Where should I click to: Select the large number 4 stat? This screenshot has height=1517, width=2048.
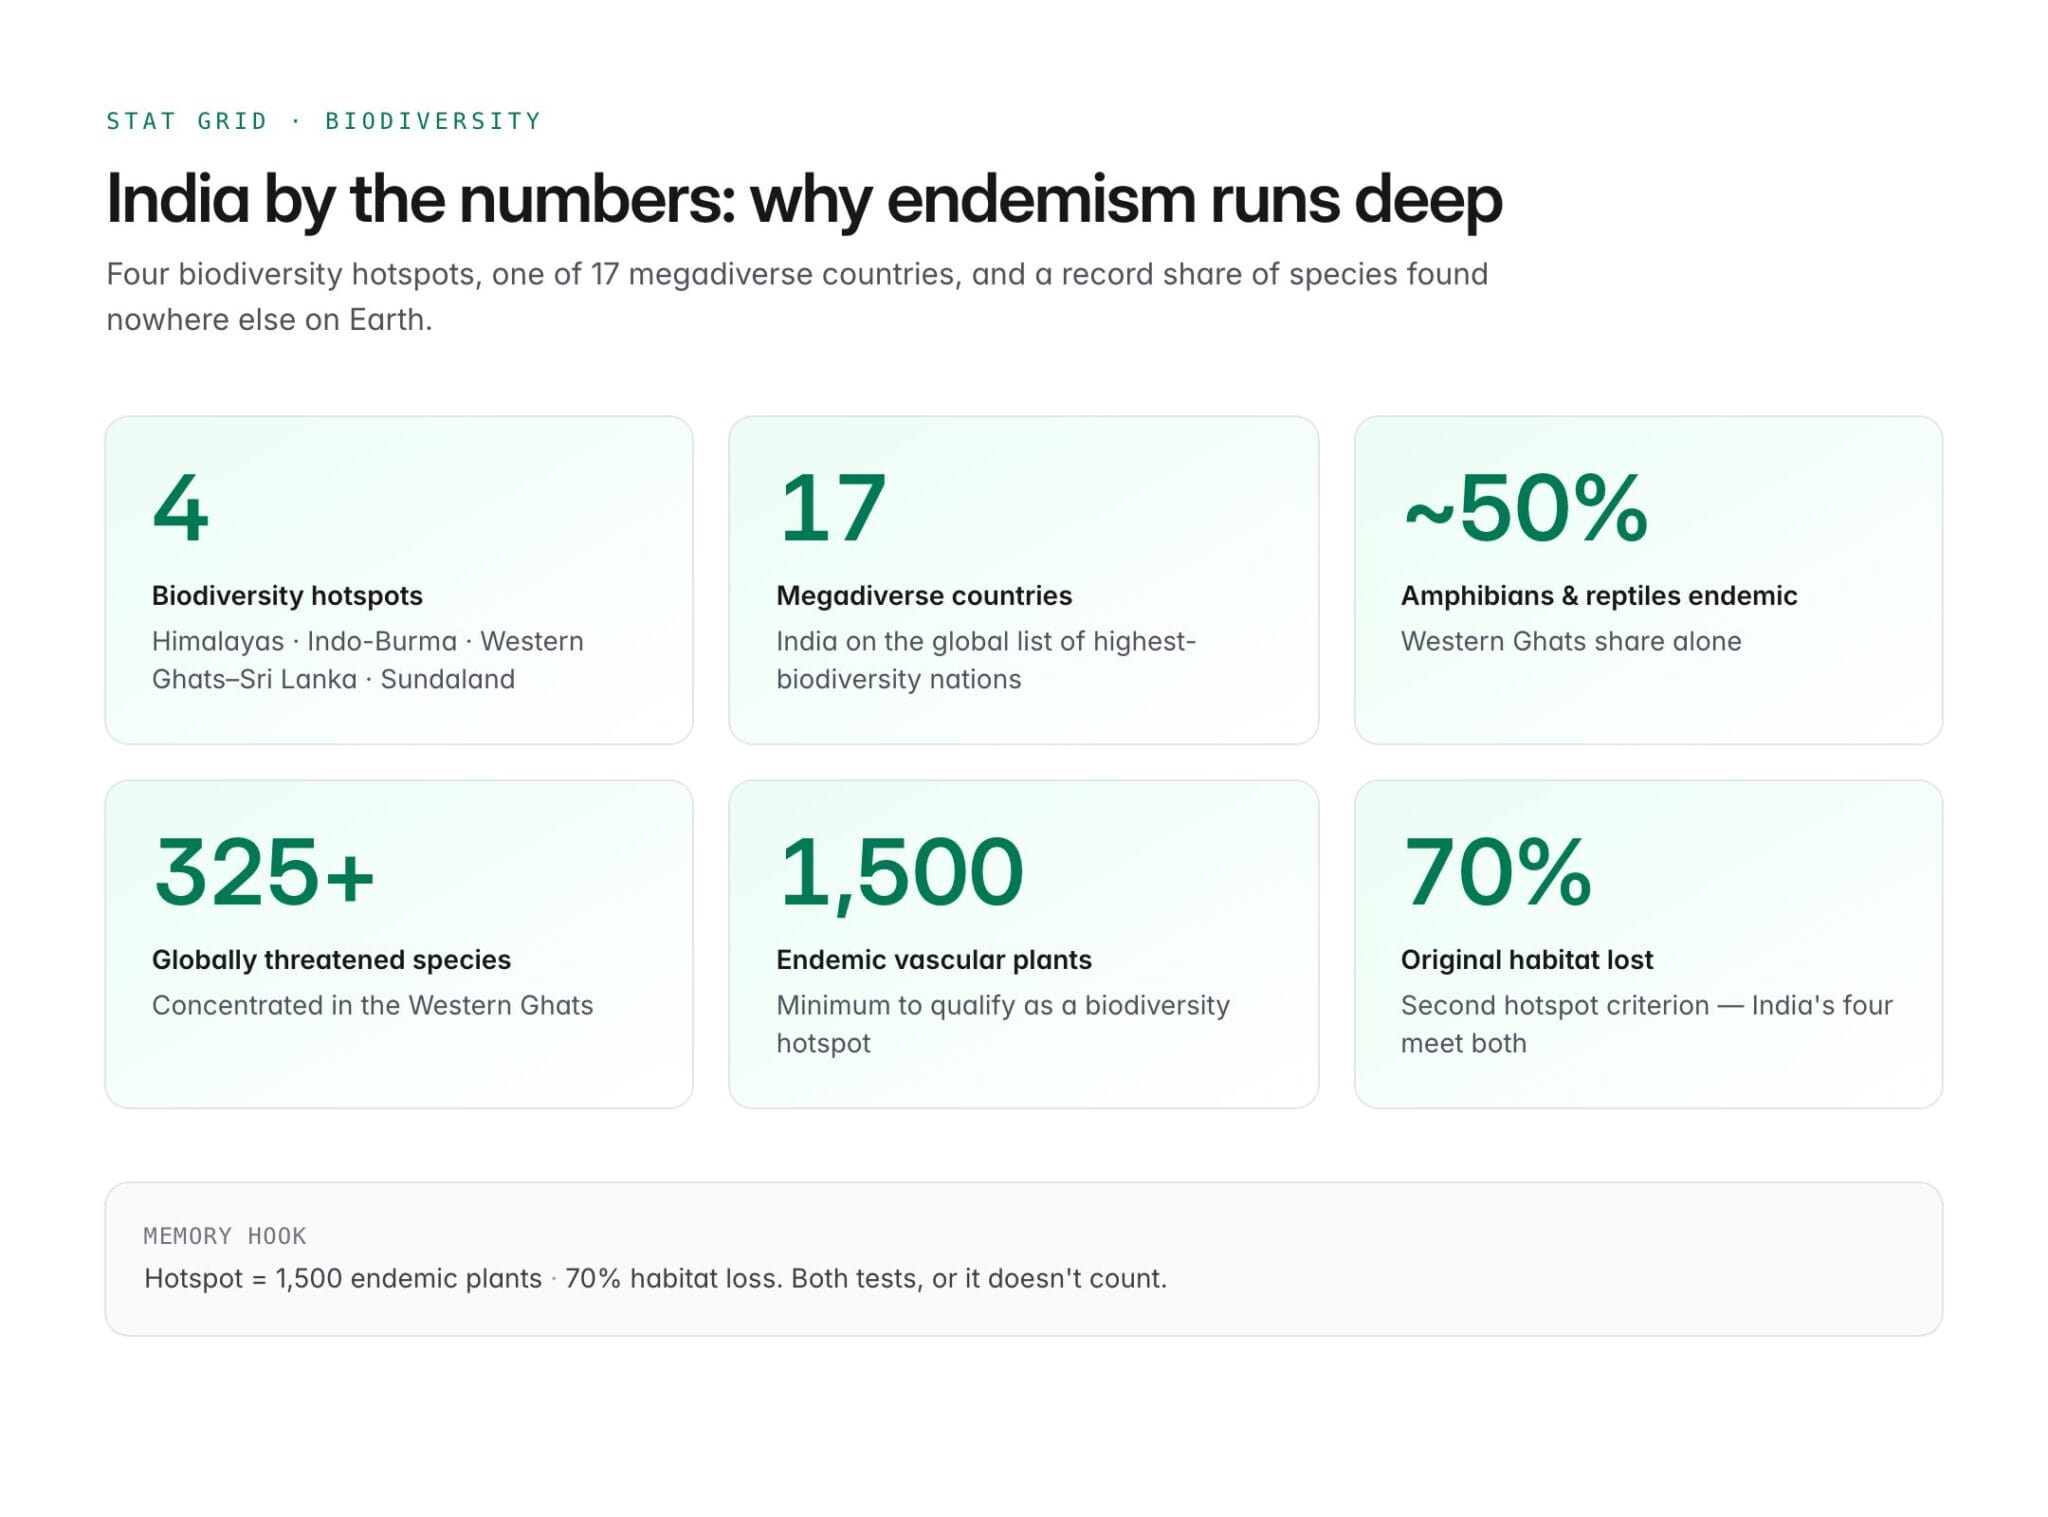click(x=181, y=508)
